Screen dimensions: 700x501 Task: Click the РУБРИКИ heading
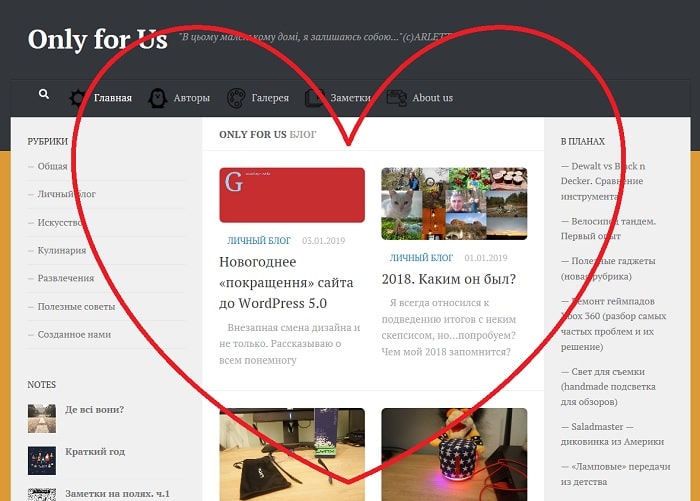[48, 142]
